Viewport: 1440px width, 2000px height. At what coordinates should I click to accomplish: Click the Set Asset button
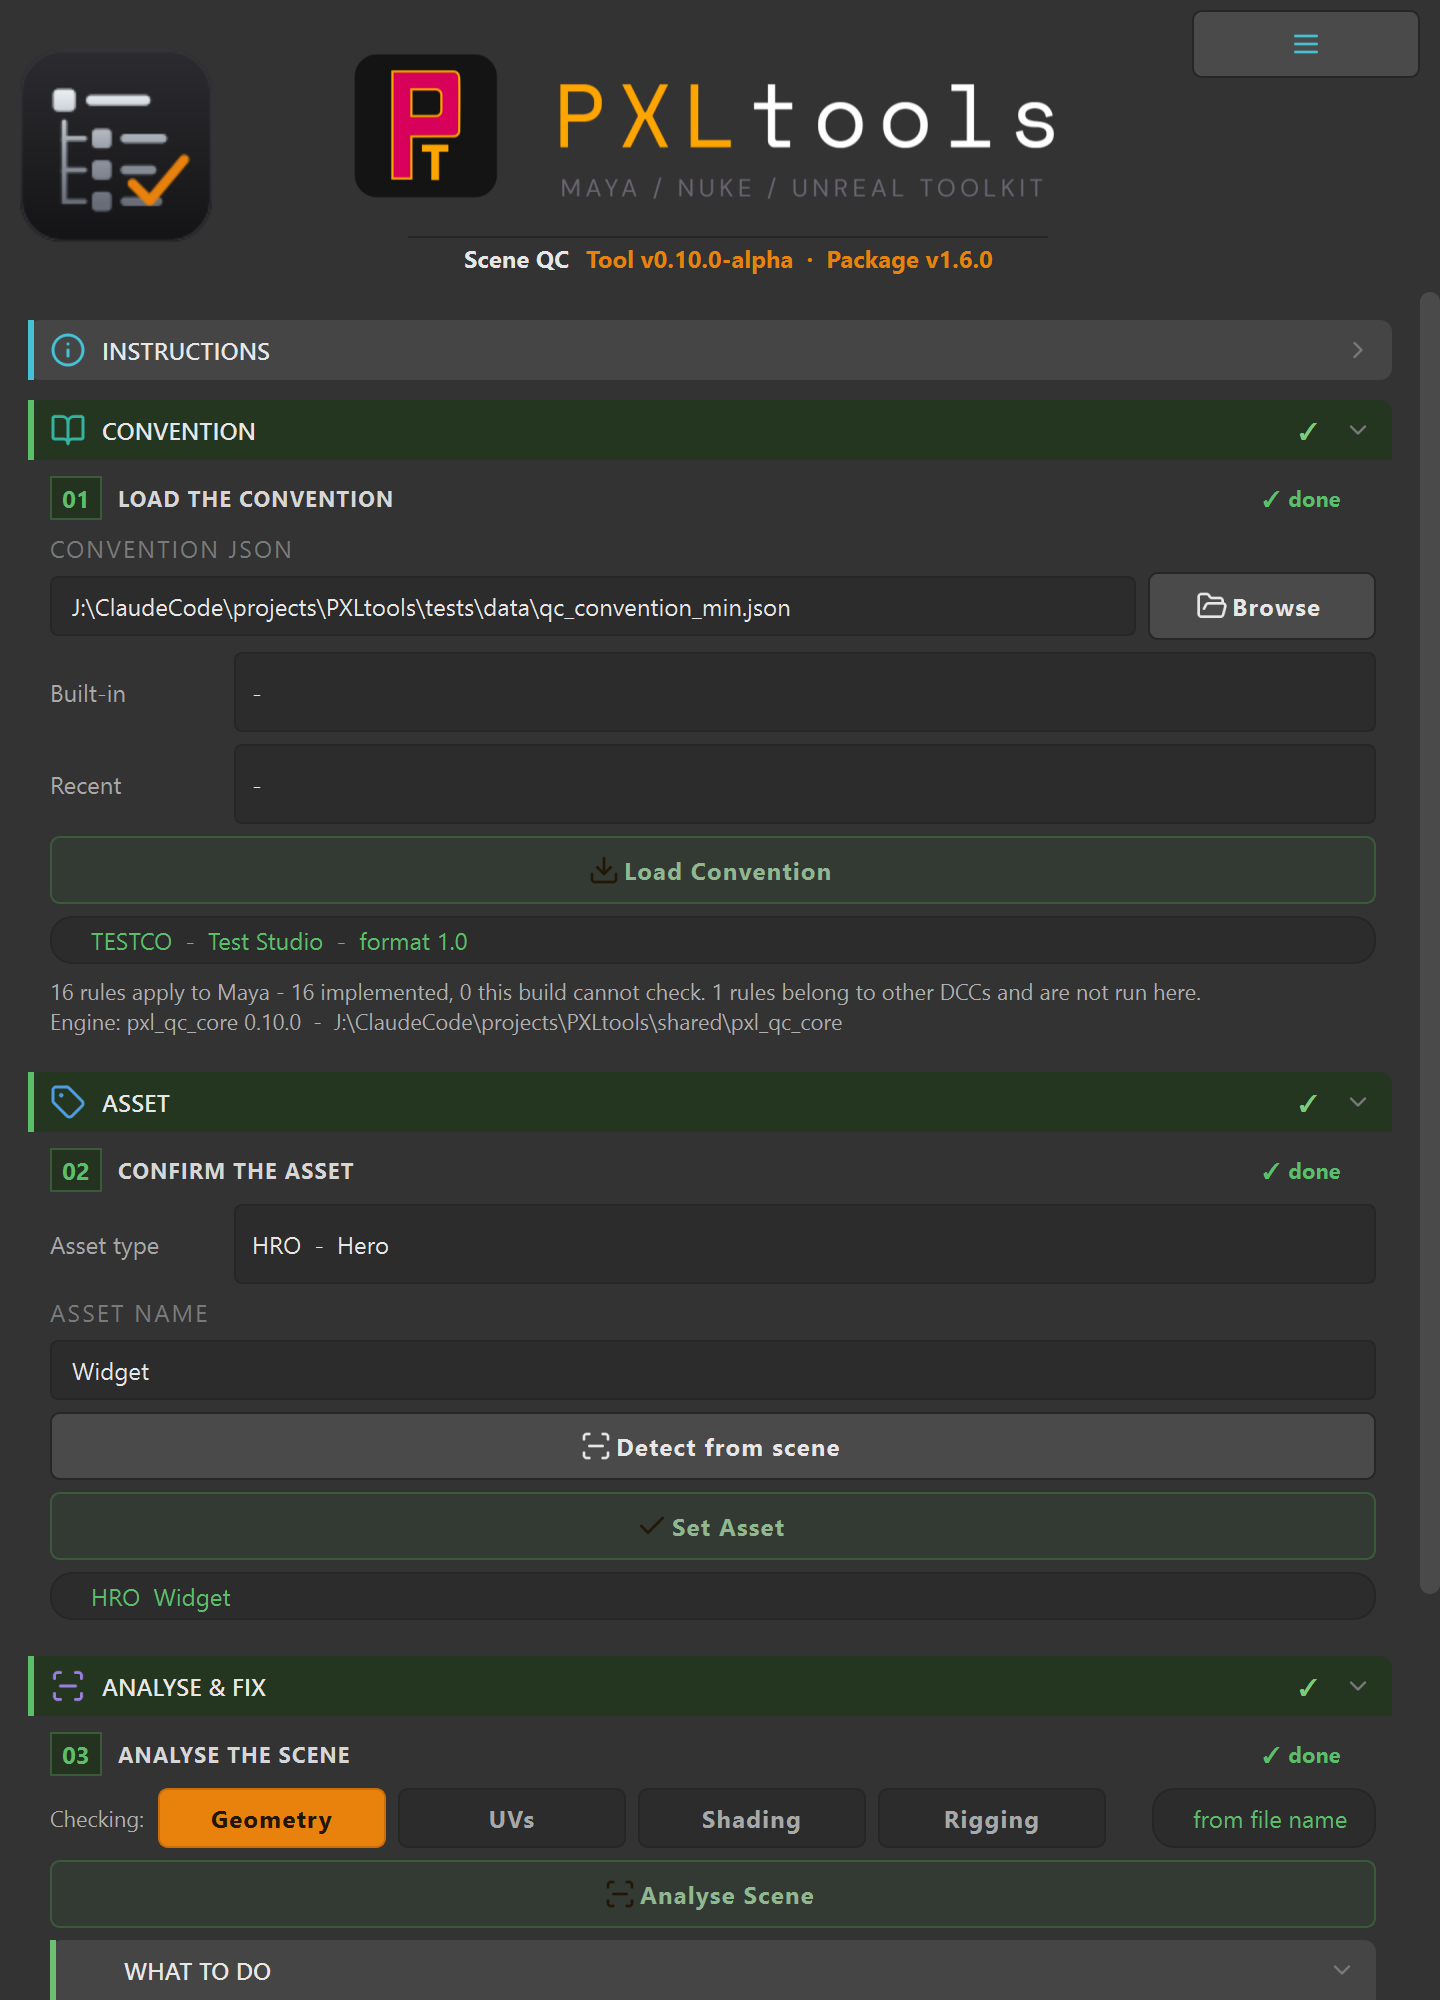coord(713,1527)
